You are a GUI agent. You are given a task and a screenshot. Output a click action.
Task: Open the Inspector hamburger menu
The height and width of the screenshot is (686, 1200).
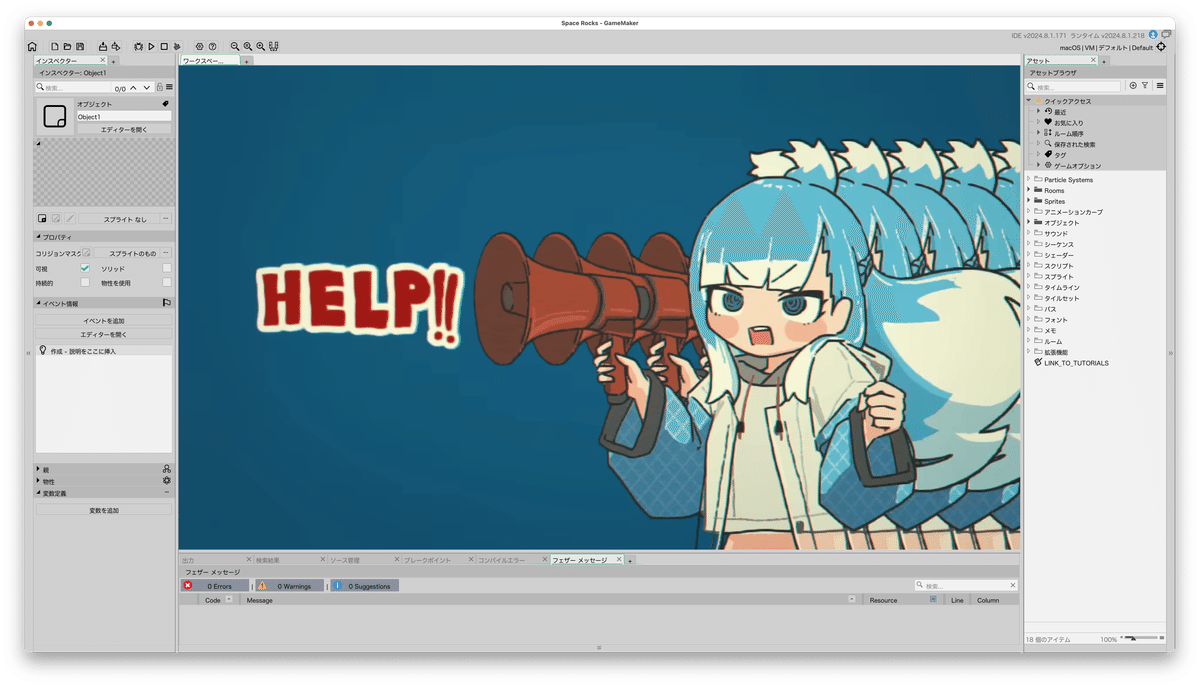(x=169, y=87)
